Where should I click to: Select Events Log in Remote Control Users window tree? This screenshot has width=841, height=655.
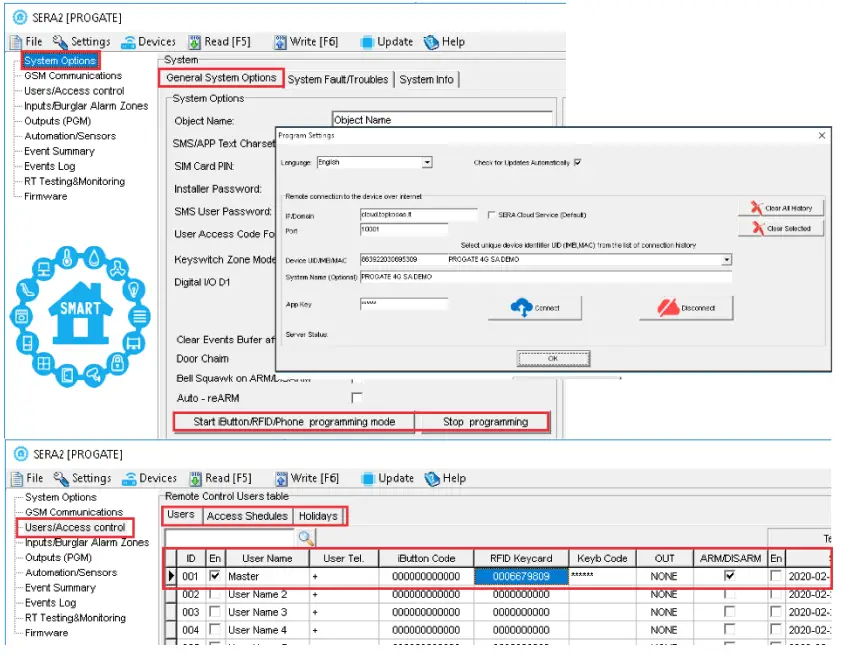50,602
